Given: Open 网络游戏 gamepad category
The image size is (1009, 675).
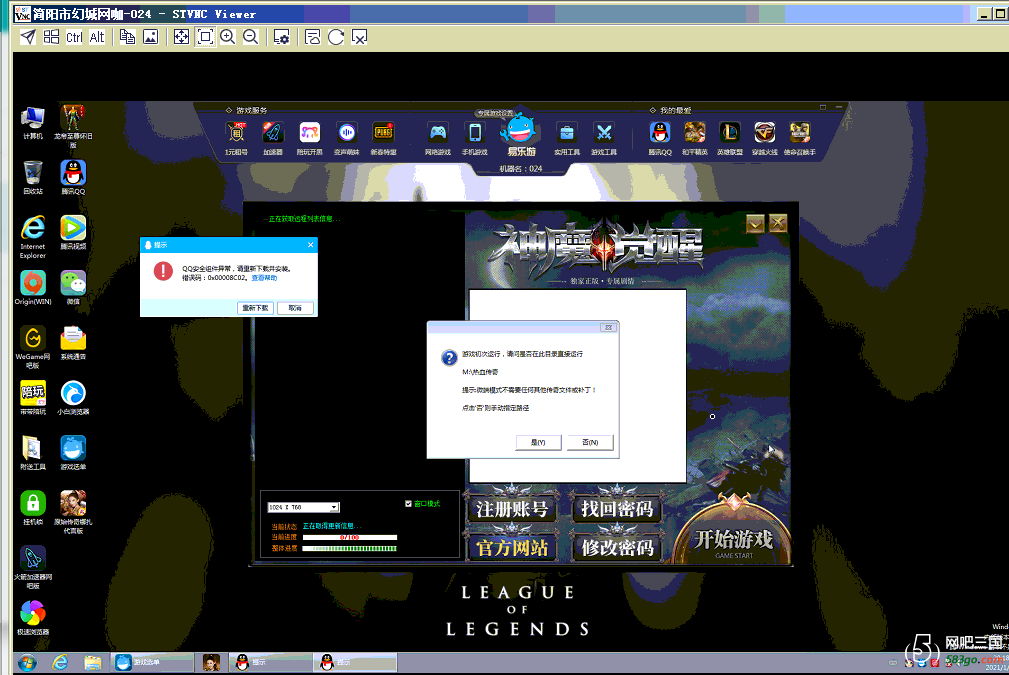Looking at the screenshot, I should pos(438,138).
